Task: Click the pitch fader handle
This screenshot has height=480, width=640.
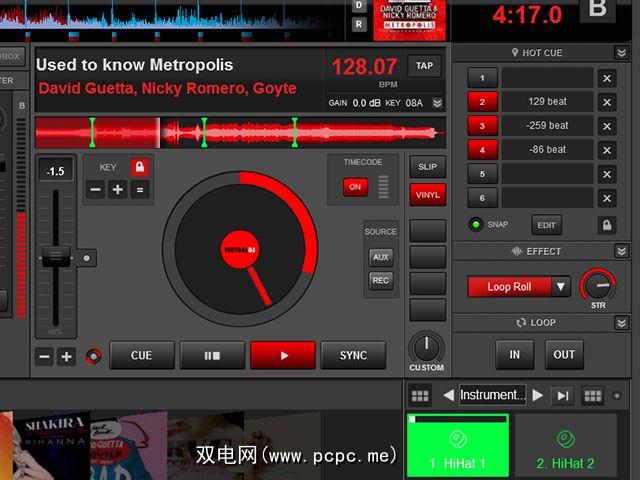Action: coord(56,257)
